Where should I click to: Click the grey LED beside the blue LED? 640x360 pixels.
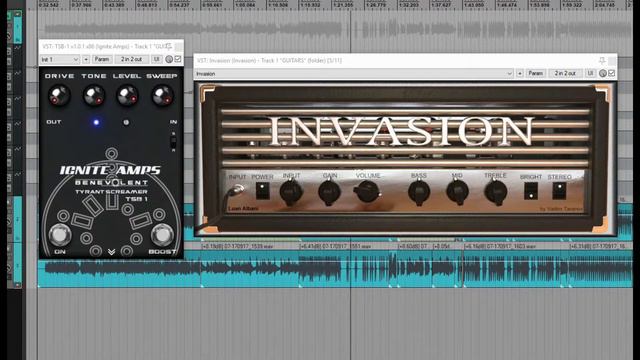point(126,122)
